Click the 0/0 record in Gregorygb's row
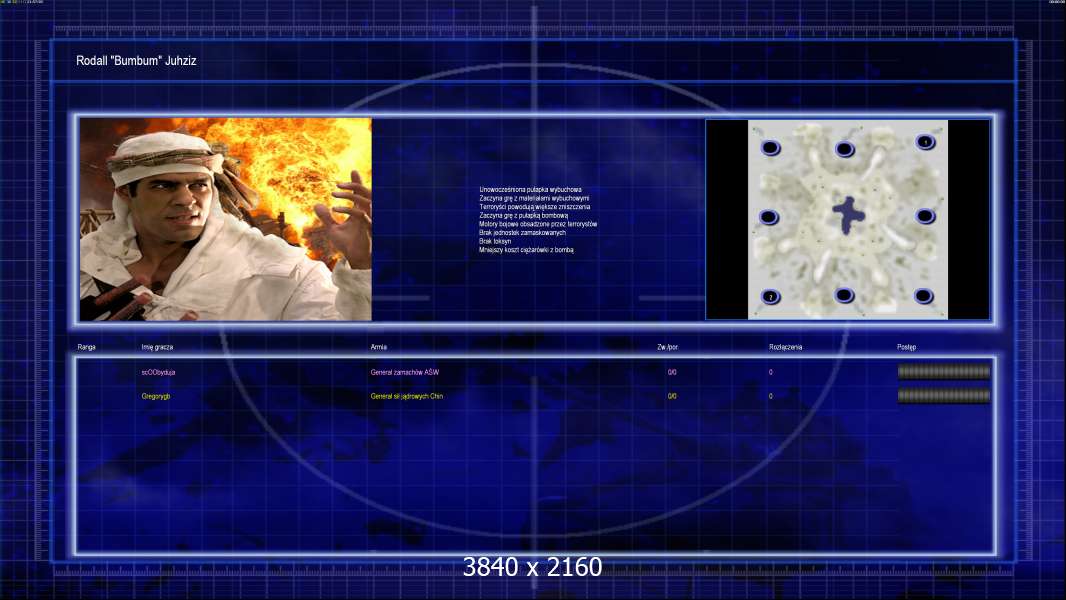 point(672,396)
